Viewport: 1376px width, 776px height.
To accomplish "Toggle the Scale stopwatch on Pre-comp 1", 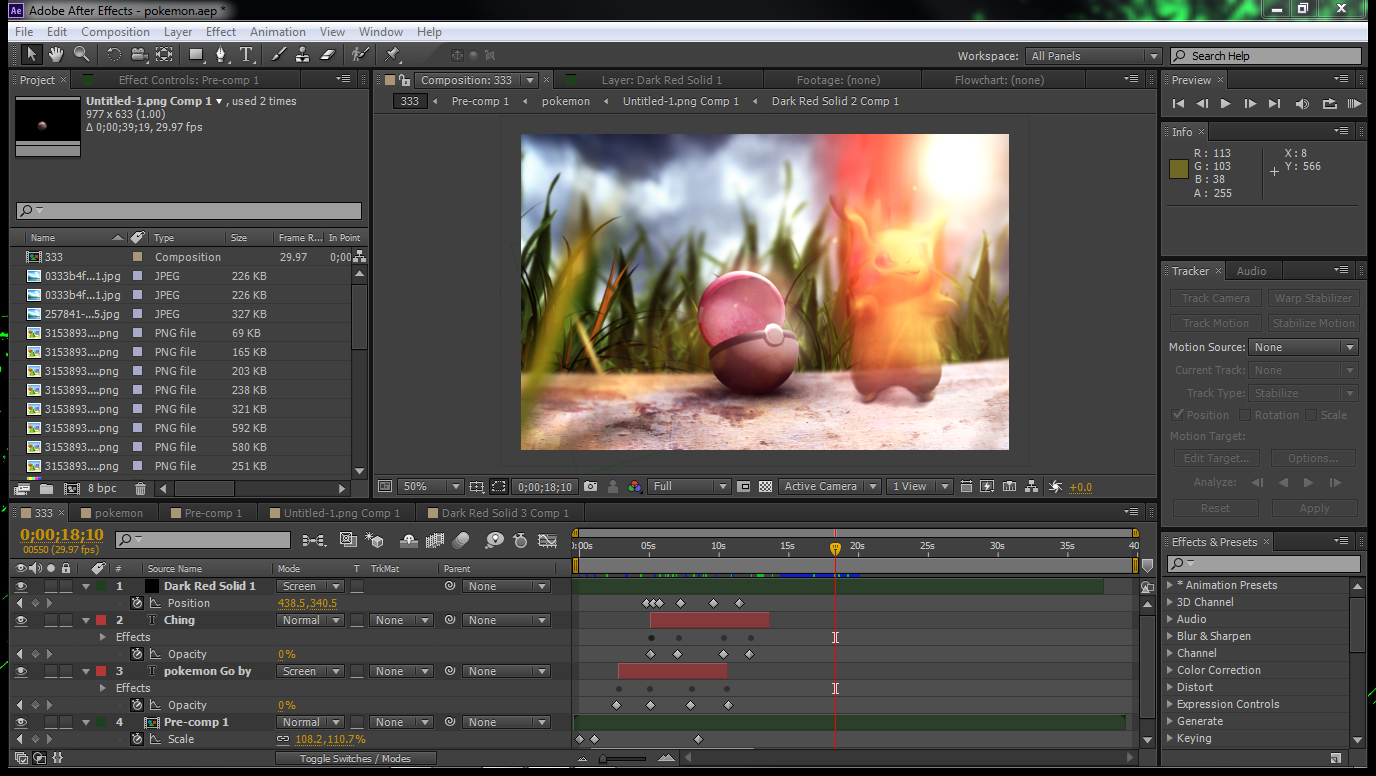I will tap(137, 739).
